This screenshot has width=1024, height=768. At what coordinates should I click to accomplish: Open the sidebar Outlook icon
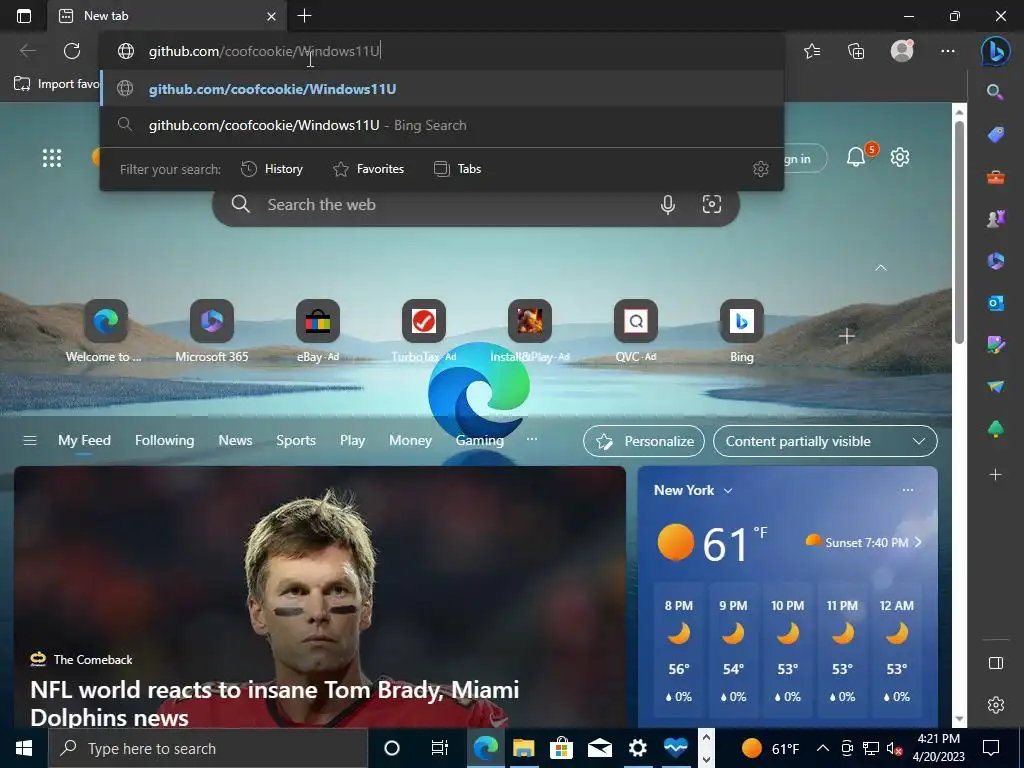(995, 303)
